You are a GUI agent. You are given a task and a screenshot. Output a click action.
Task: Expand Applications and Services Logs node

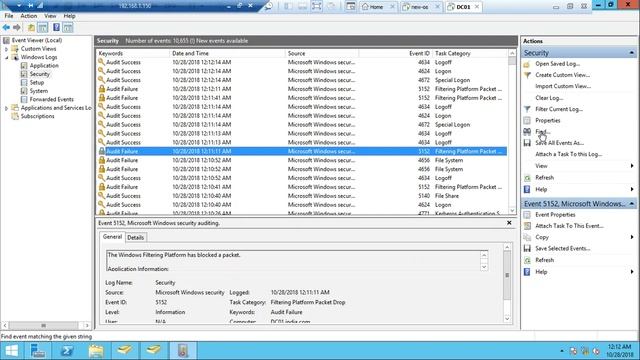tap(6, 108)
